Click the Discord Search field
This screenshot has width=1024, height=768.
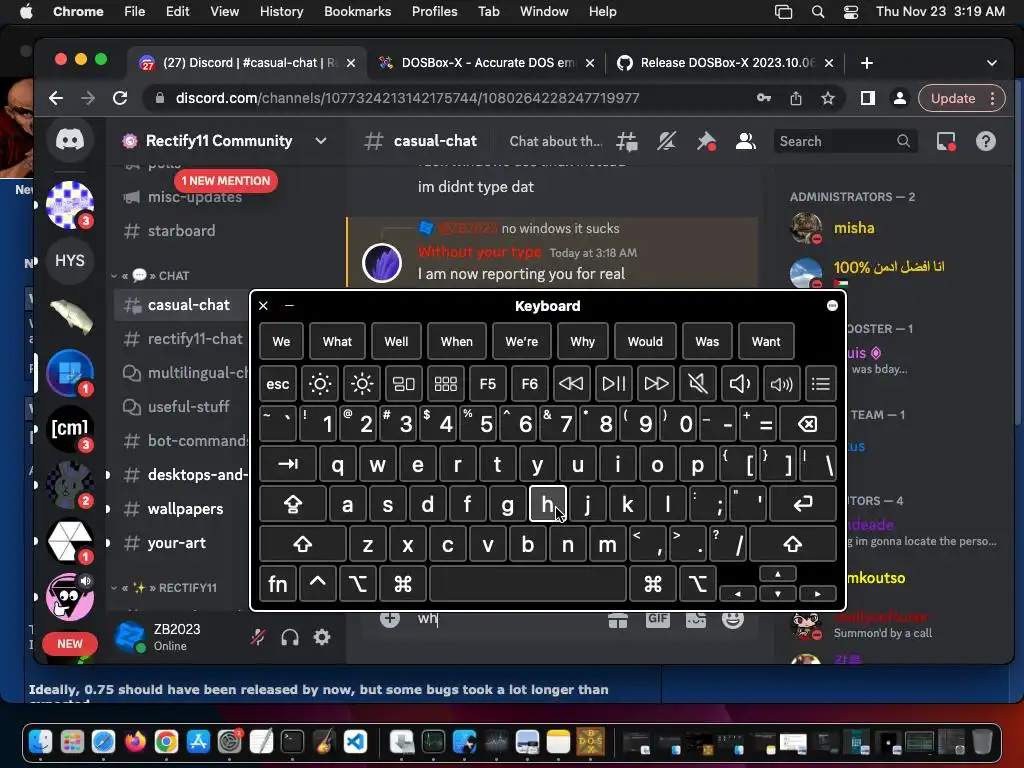845,141
